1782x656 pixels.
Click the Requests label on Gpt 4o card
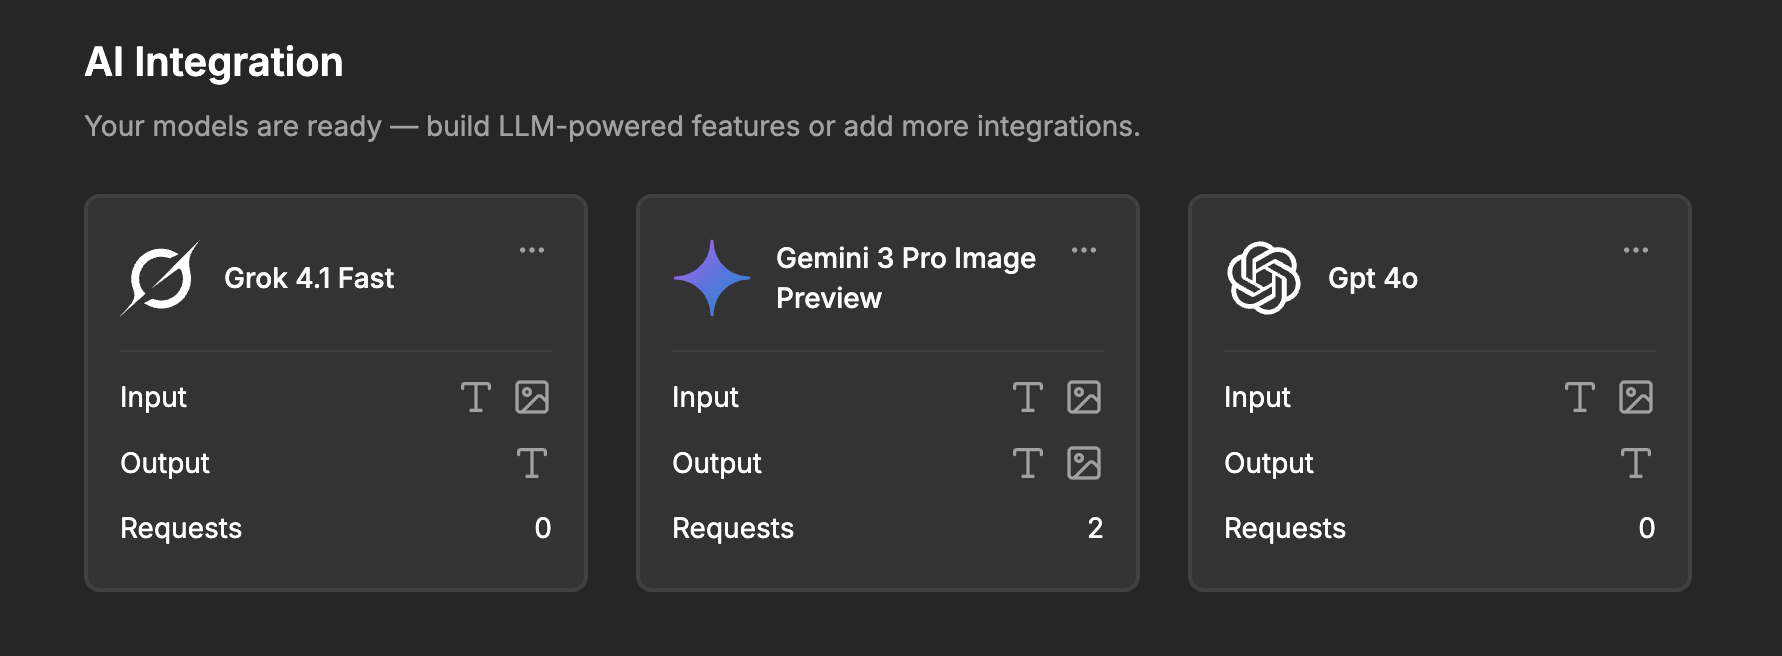(x=1285, y=528)
